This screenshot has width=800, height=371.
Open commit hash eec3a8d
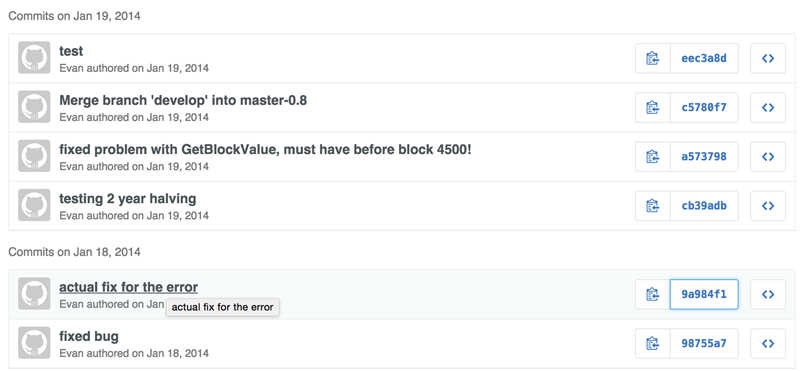(704, 58)
